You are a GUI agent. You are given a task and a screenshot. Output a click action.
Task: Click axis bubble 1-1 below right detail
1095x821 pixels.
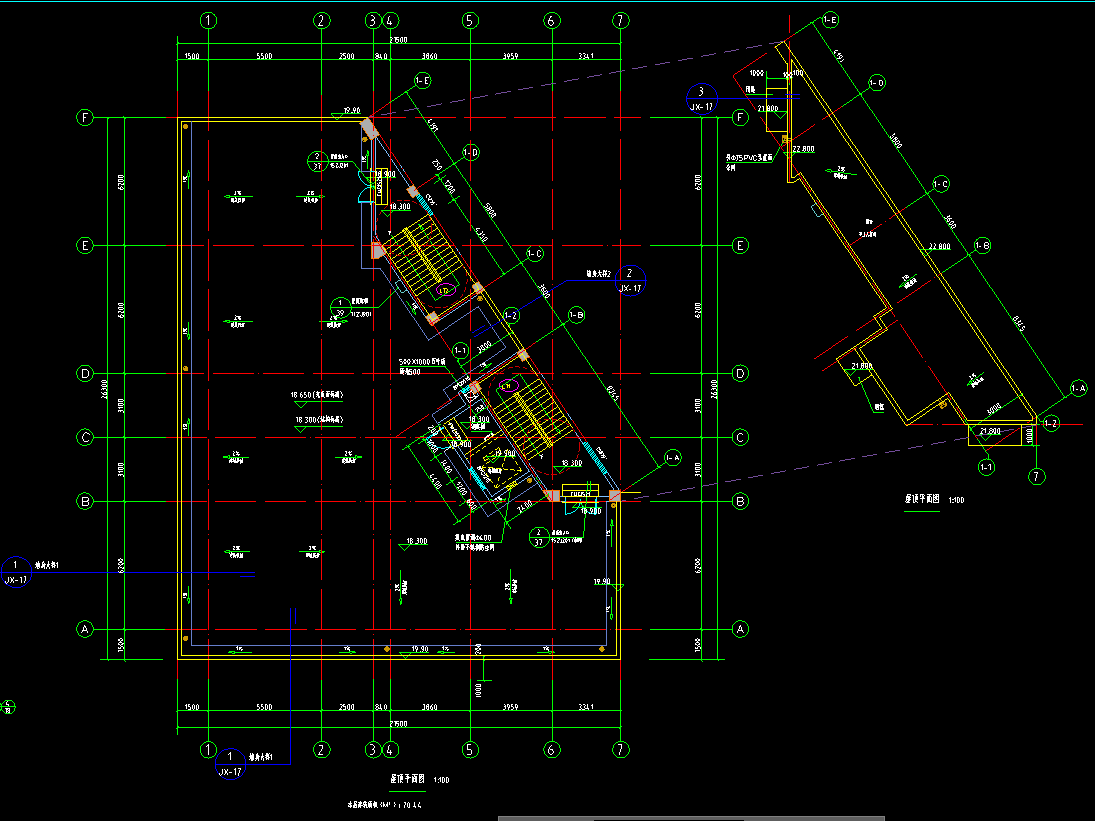(986, 467)
